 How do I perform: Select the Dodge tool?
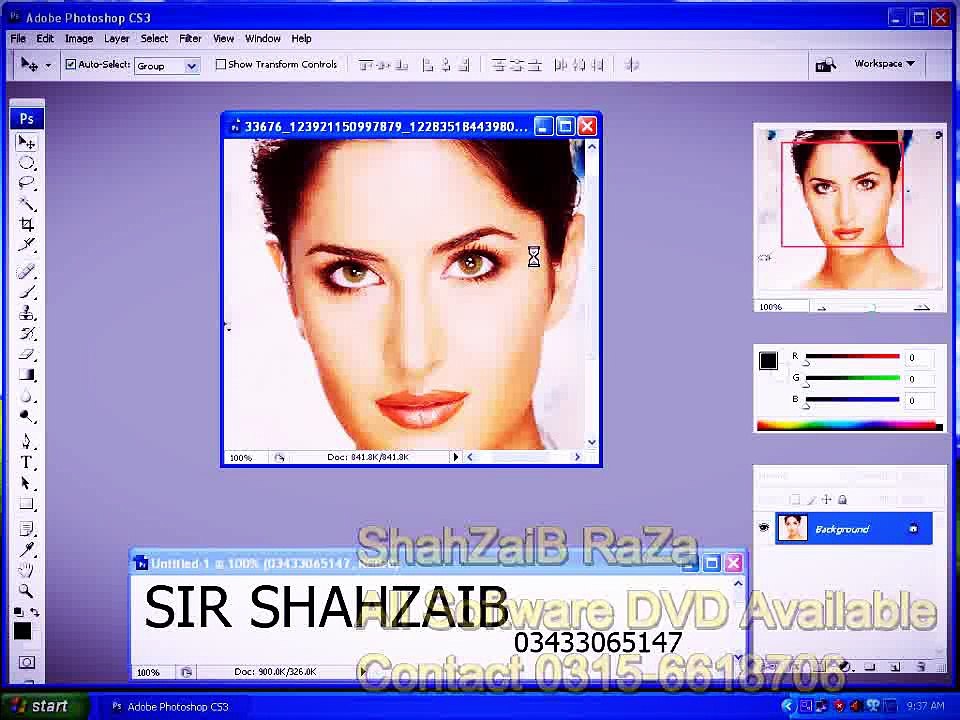click(26, 417)
